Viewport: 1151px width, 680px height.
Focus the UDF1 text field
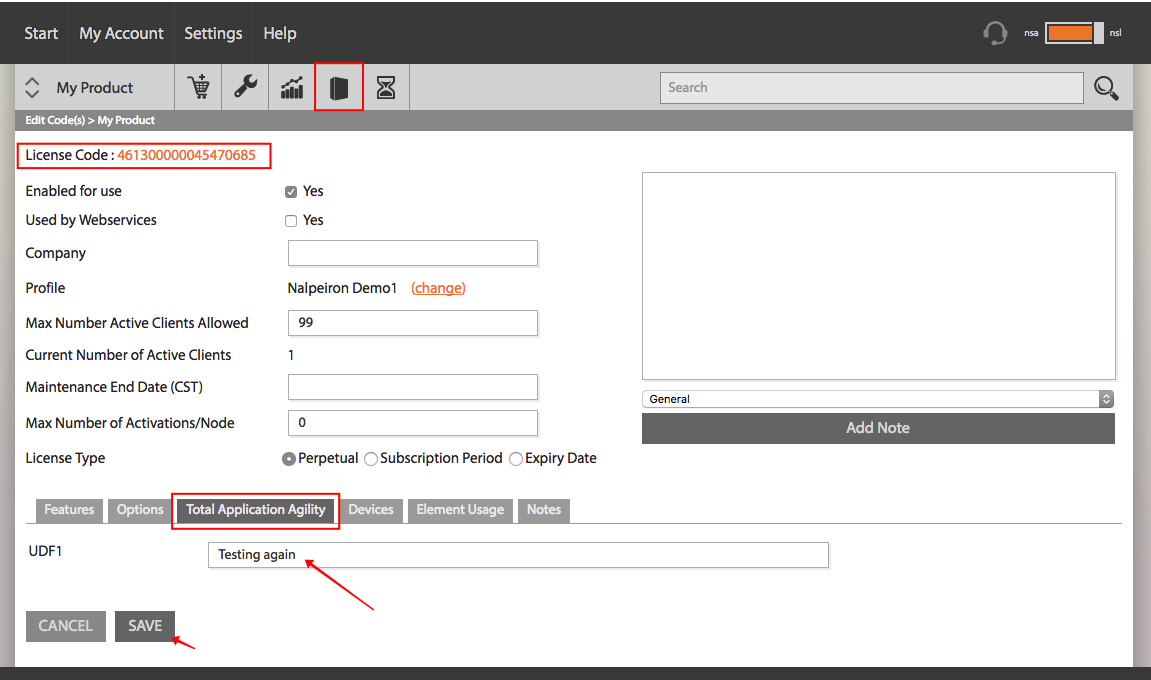518,555
